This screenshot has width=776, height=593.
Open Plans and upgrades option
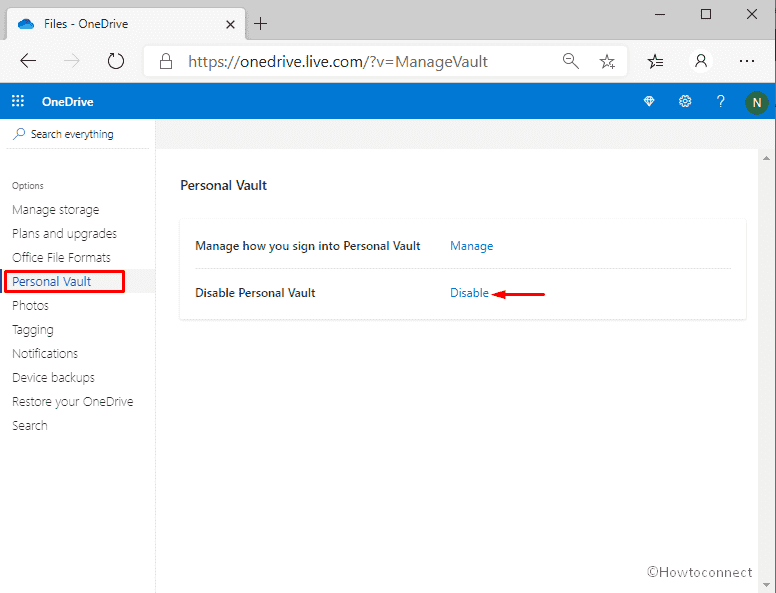[x=64, y=234]
